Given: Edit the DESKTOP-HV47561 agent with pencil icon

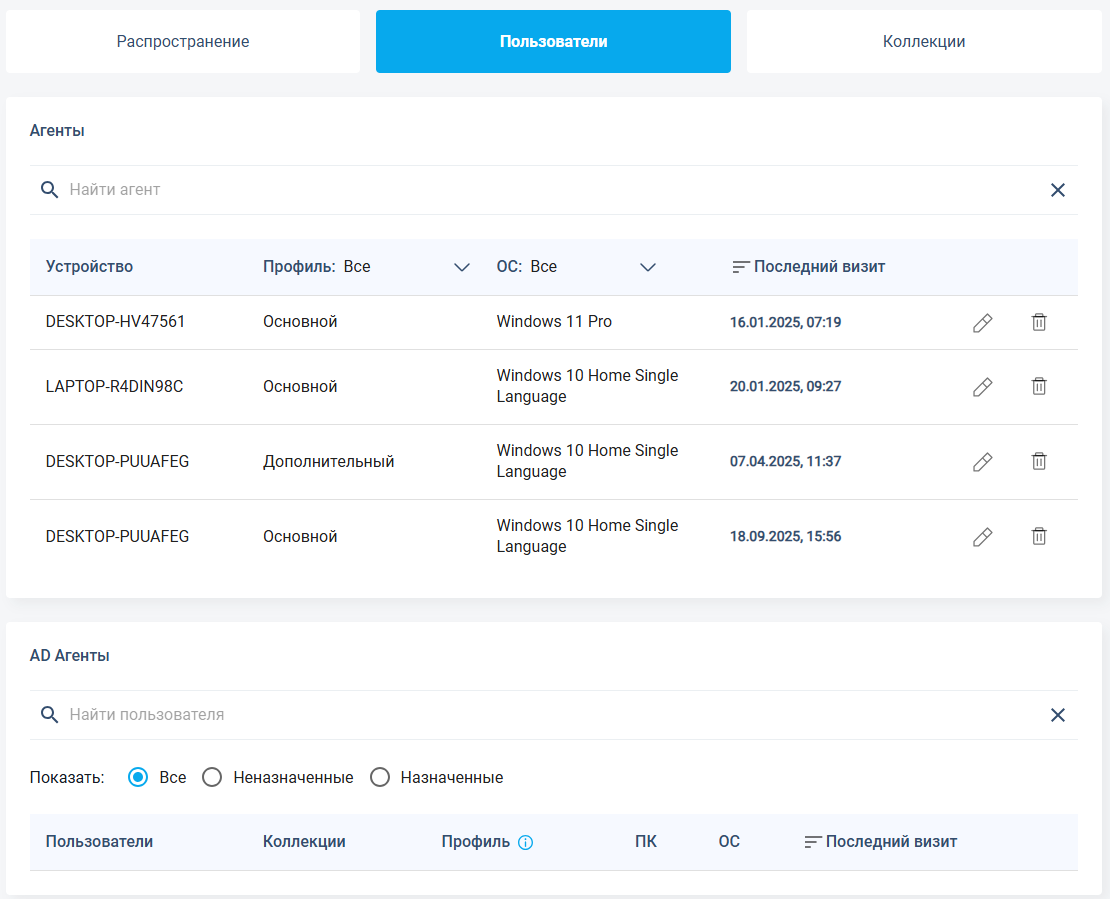Looking at the screenshot, I should click(982, 323).
